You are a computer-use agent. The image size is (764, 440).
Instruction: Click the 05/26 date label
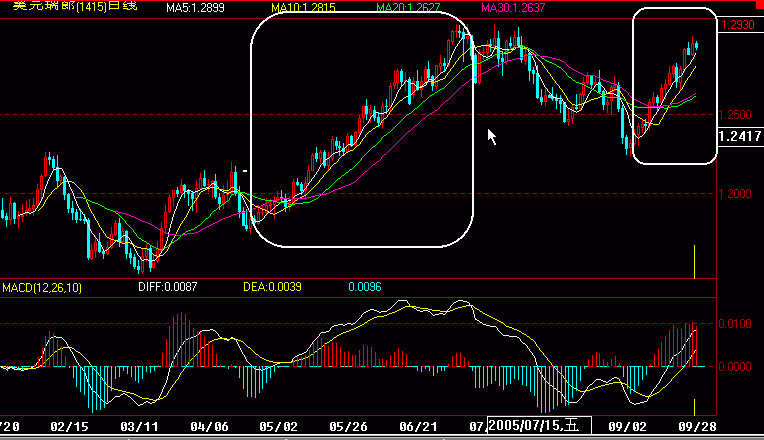tap(348, 427)
